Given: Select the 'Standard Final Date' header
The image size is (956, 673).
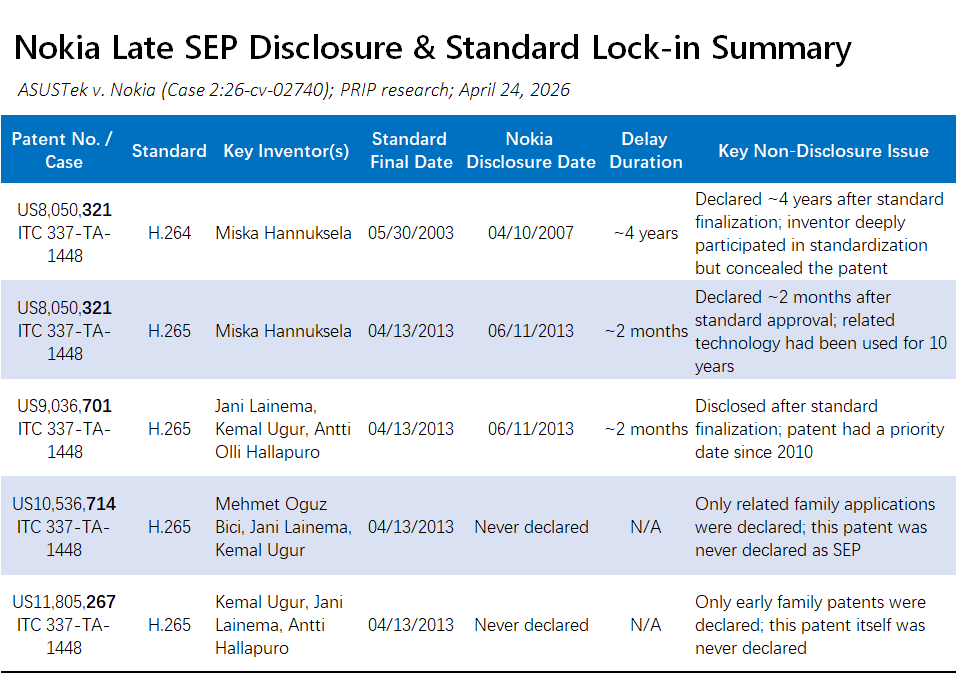Looking at the screenshot, I should click(411, 150).
